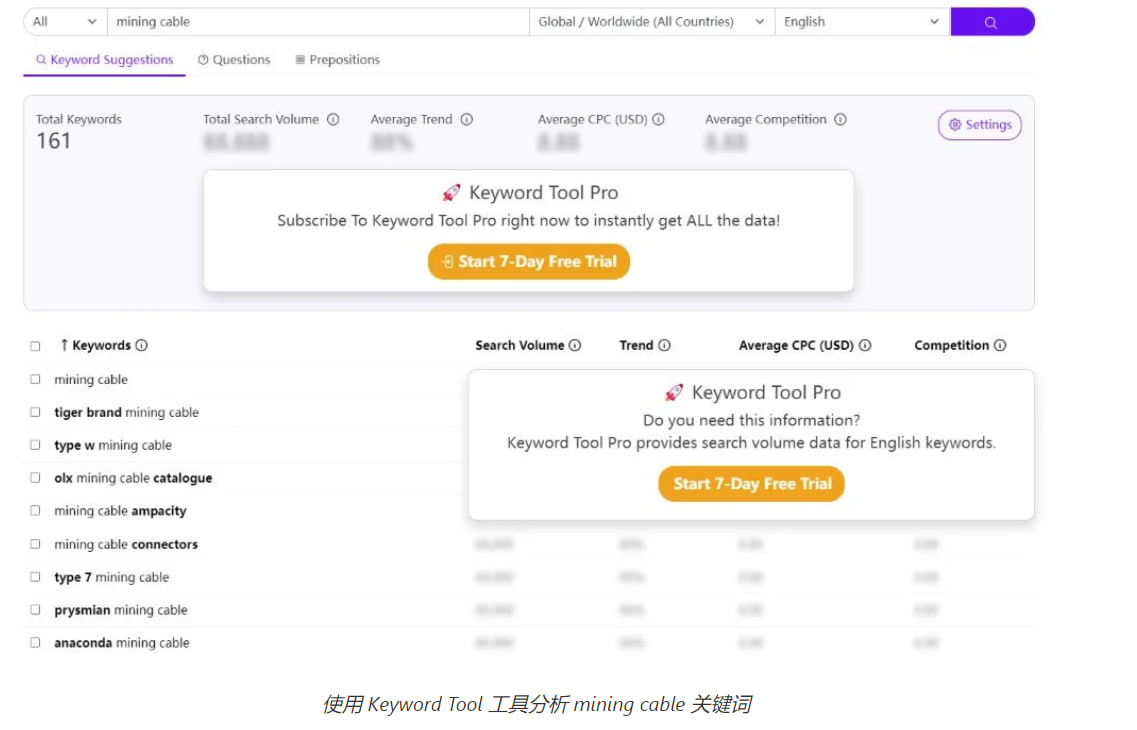This screenshot has width=1137, height=730.
Task: Check 'mining cable ampacity' checkbox
Action: pos(35,510)
